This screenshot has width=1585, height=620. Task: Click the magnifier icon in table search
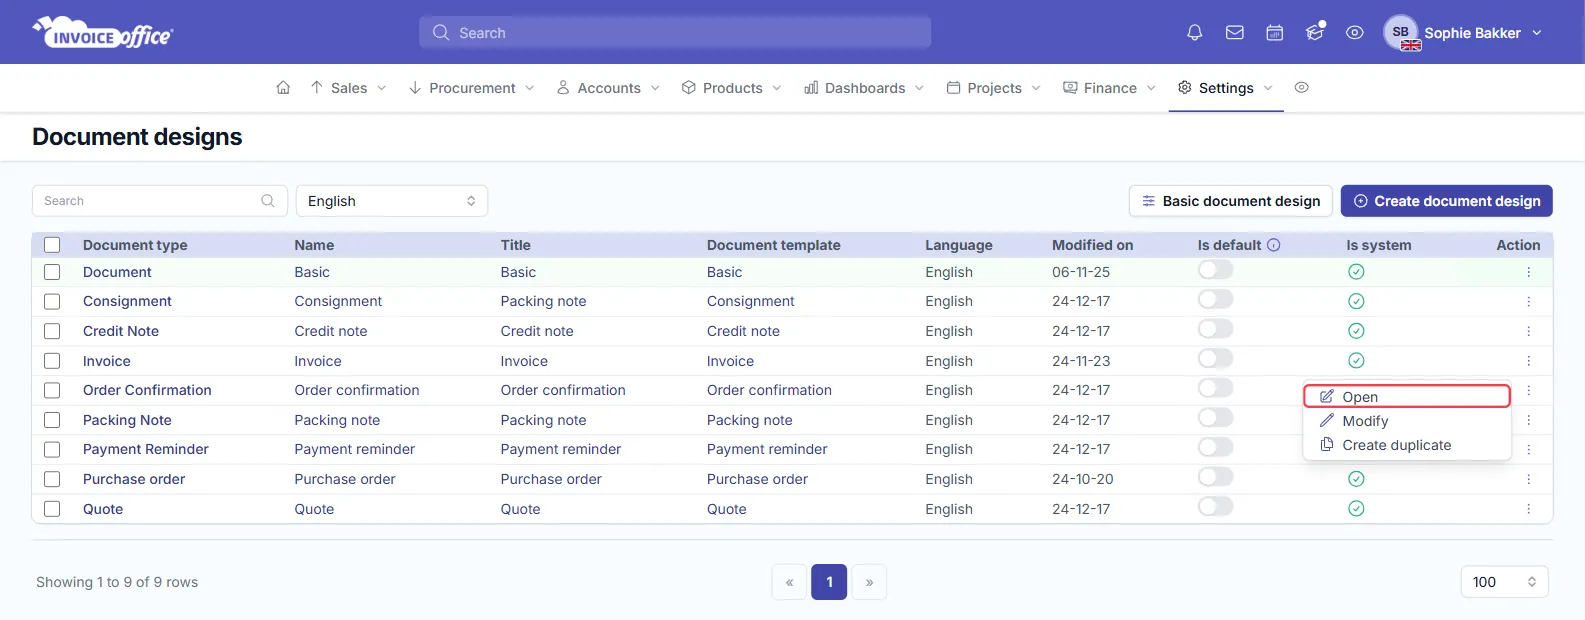(x=268, y=201)
